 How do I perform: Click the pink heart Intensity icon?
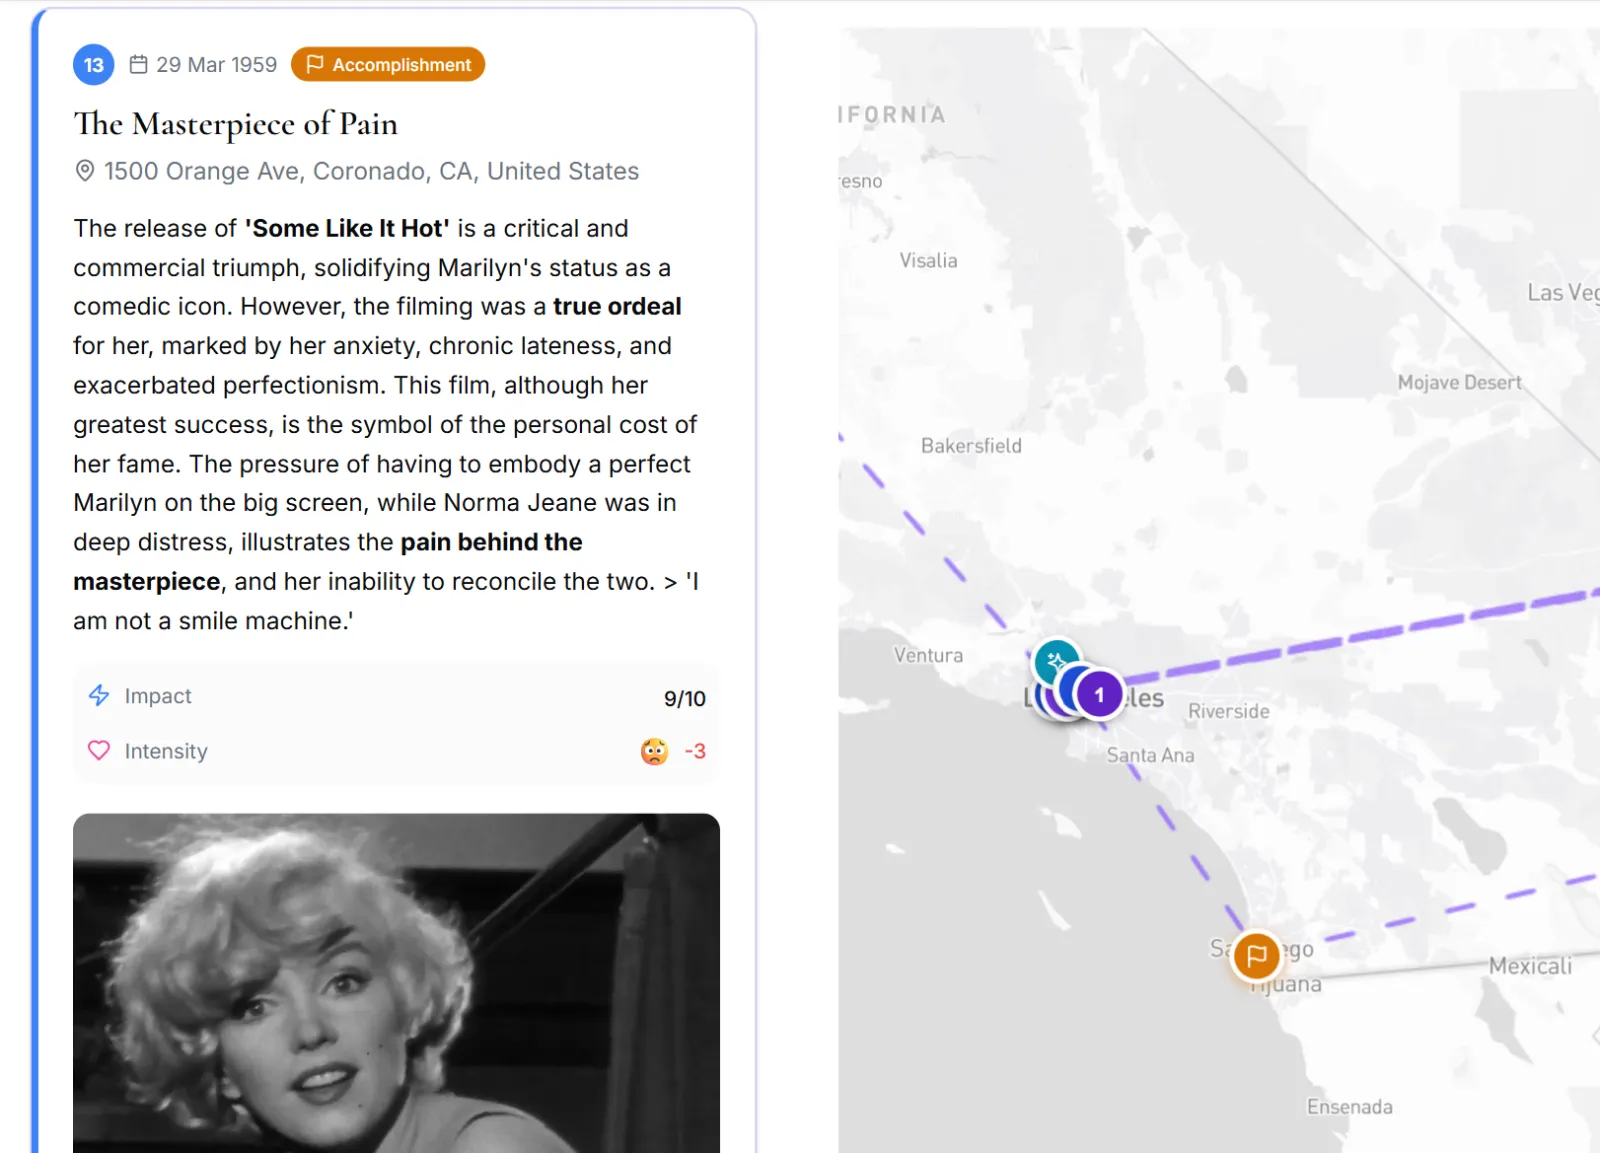[99, 751]
